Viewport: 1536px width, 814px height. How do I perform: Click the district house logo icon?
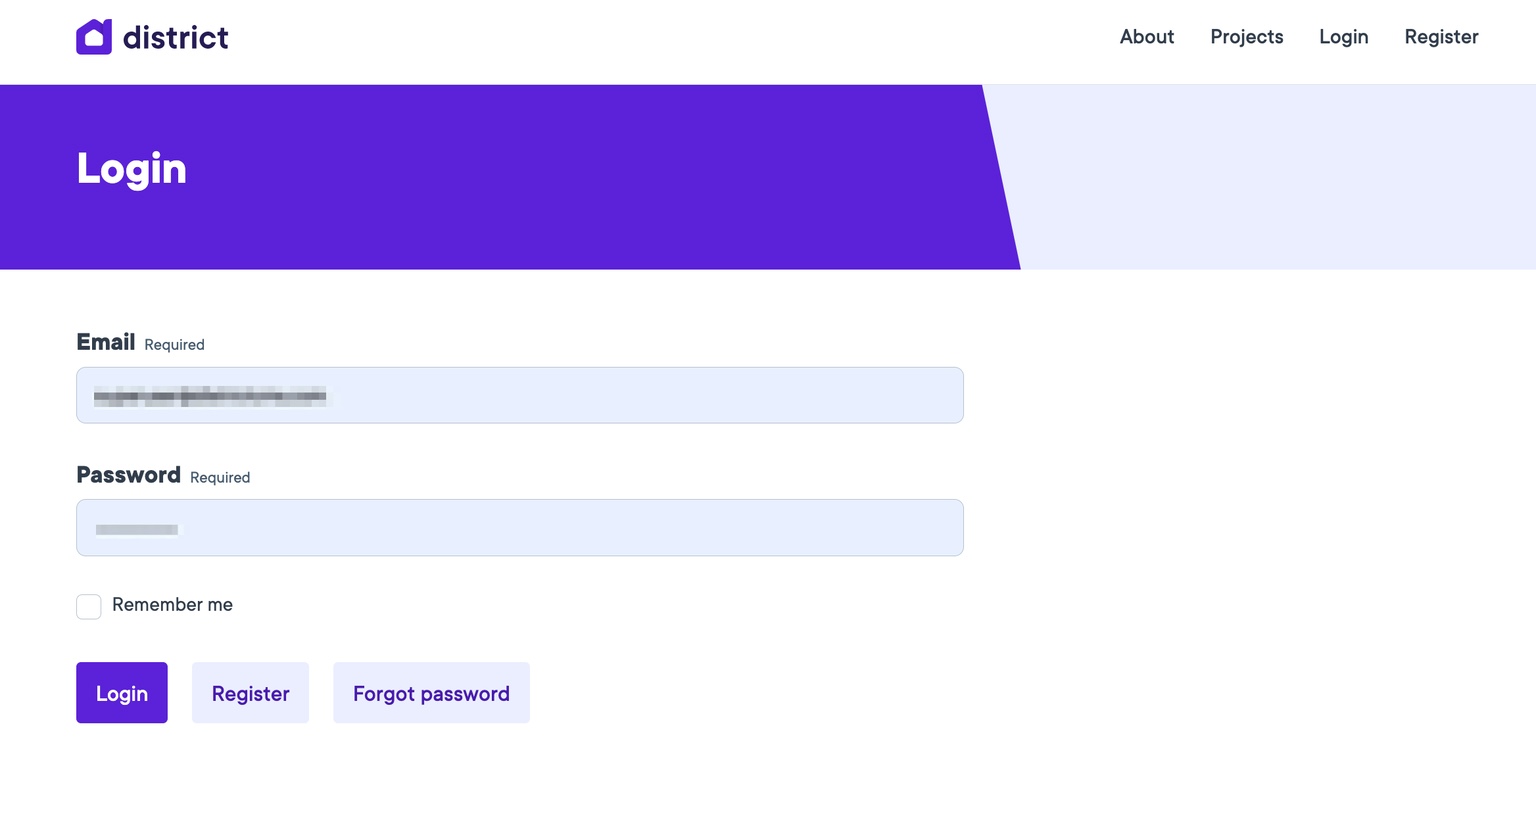pos(94,37)
